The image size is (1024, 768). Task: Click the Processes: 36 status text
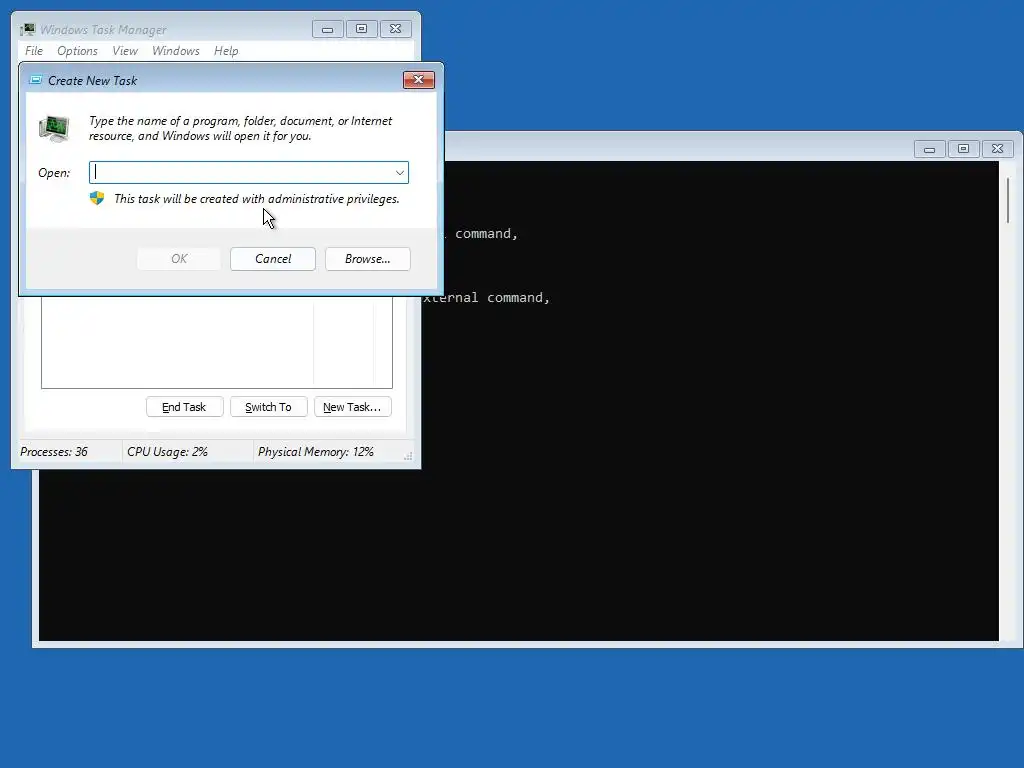pyautogui.click(x=54, y=452)
